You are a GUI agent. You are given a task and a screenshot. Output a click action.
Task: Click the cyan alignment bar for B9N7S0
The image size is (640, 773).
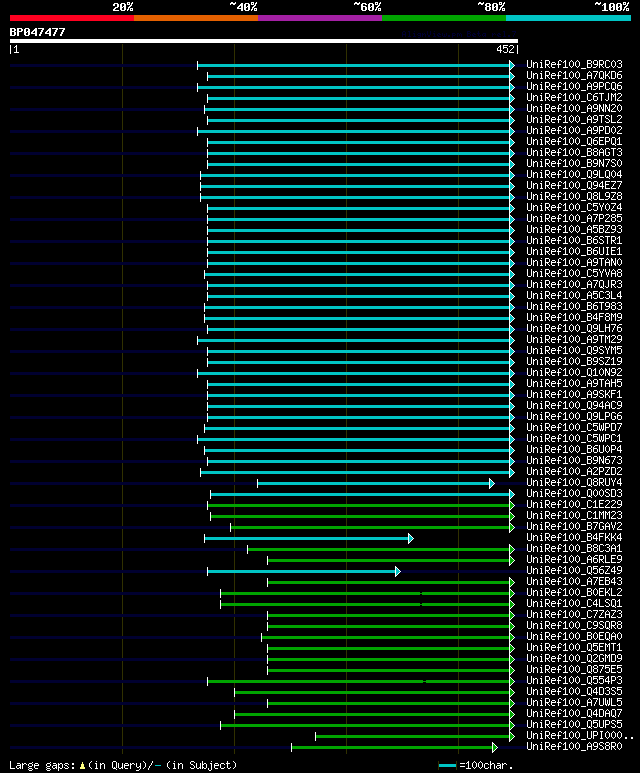(359, 164)
